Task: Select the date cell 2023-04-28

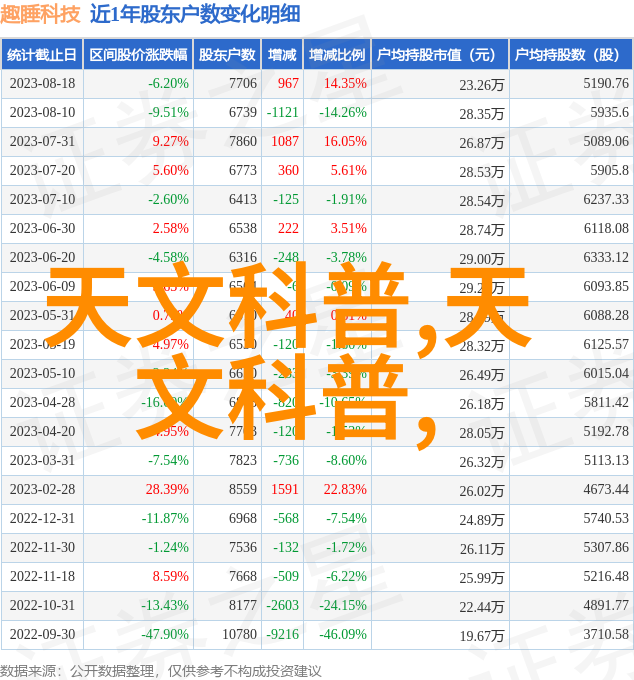Action: [42, 402]
